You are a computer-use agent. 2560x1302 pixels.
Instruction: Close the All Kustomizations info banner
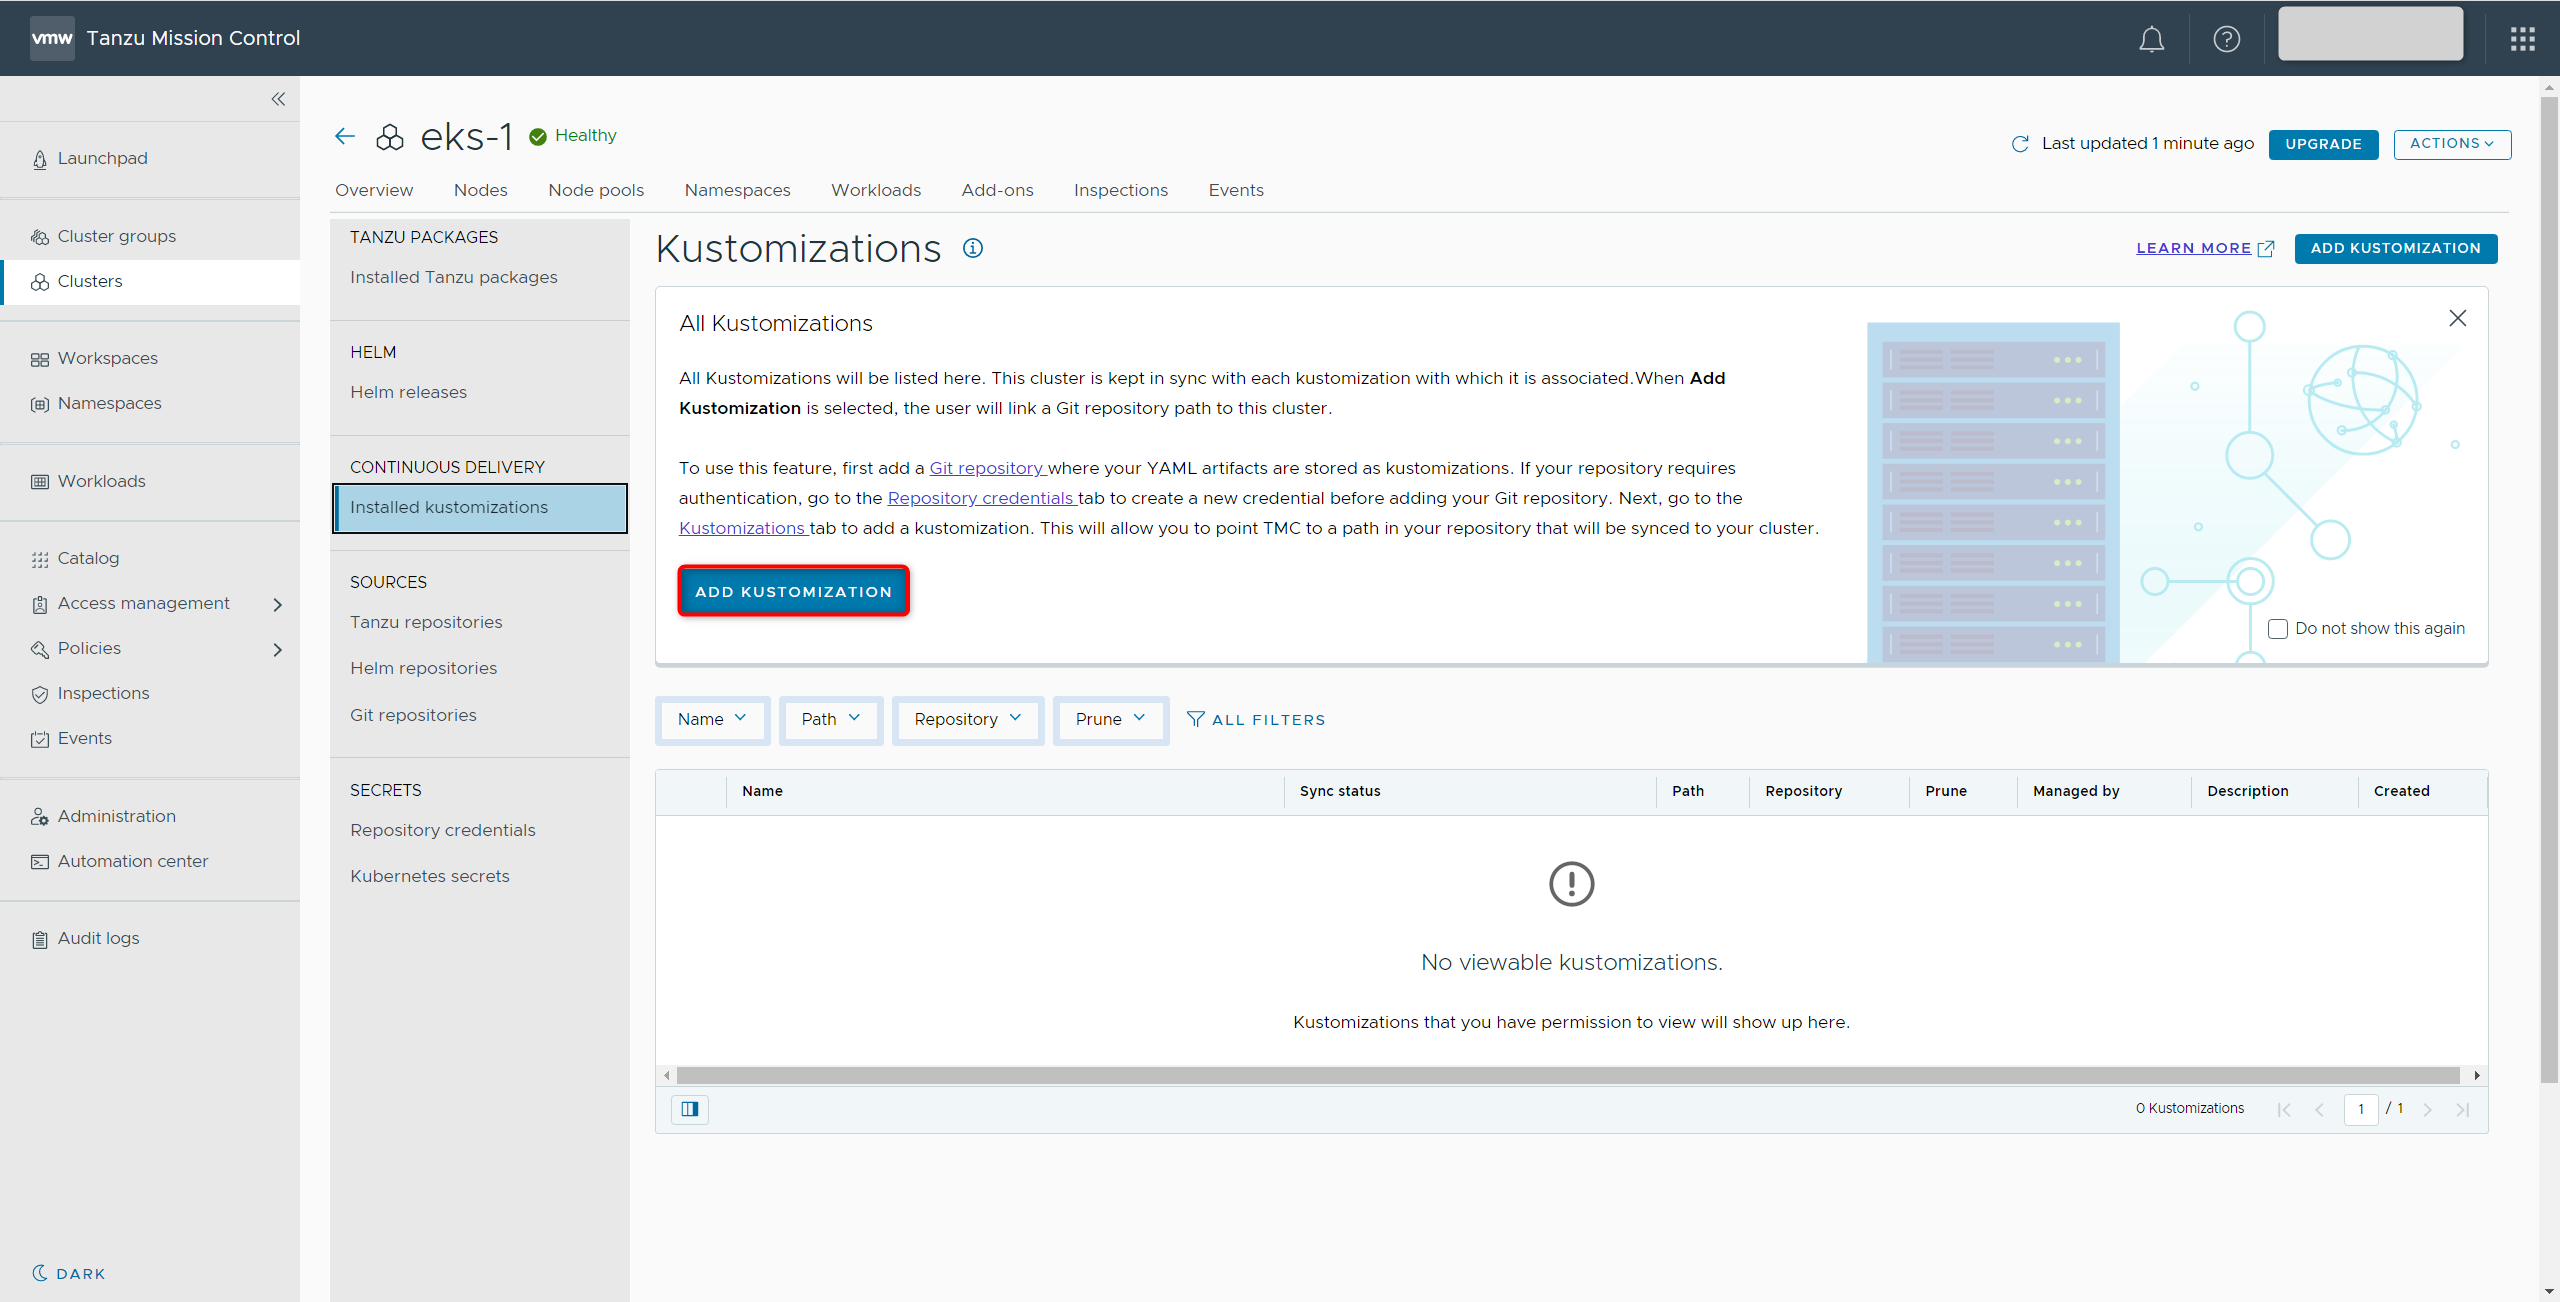click(x=2457, y=318)
